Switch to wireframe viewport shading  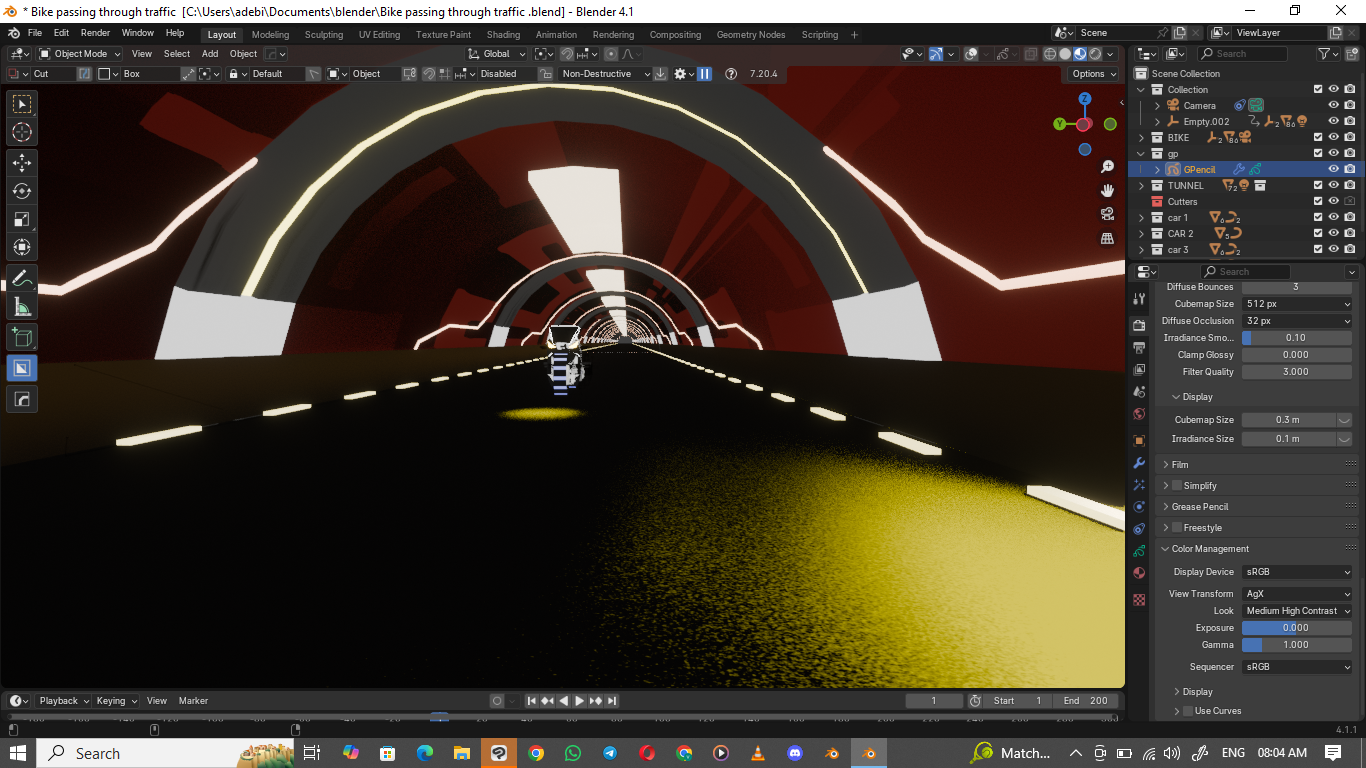pyautogui.click(x=1050, y=54)
